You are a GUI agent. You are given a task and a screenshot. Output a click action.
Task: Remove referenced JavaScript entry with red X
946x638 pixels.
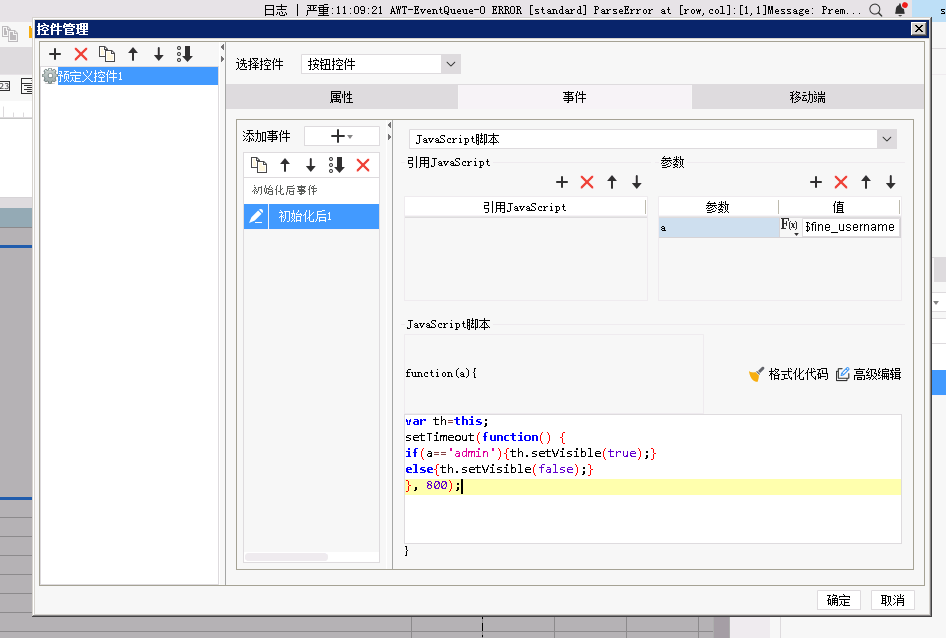(587, 182)
